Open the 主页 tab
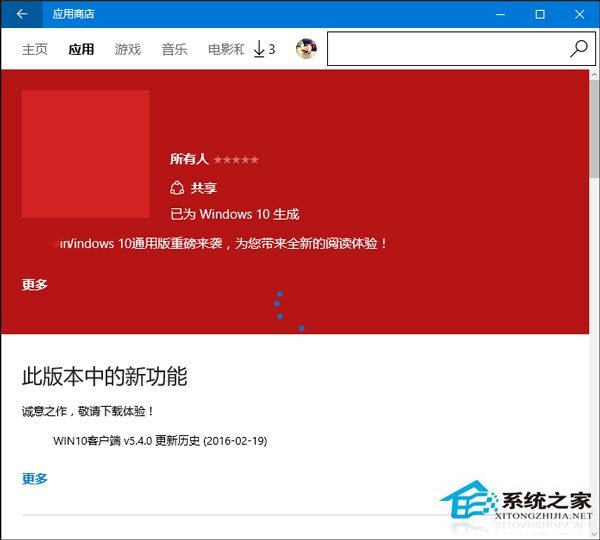Viewport: 600px width, 540px height. 35,49
